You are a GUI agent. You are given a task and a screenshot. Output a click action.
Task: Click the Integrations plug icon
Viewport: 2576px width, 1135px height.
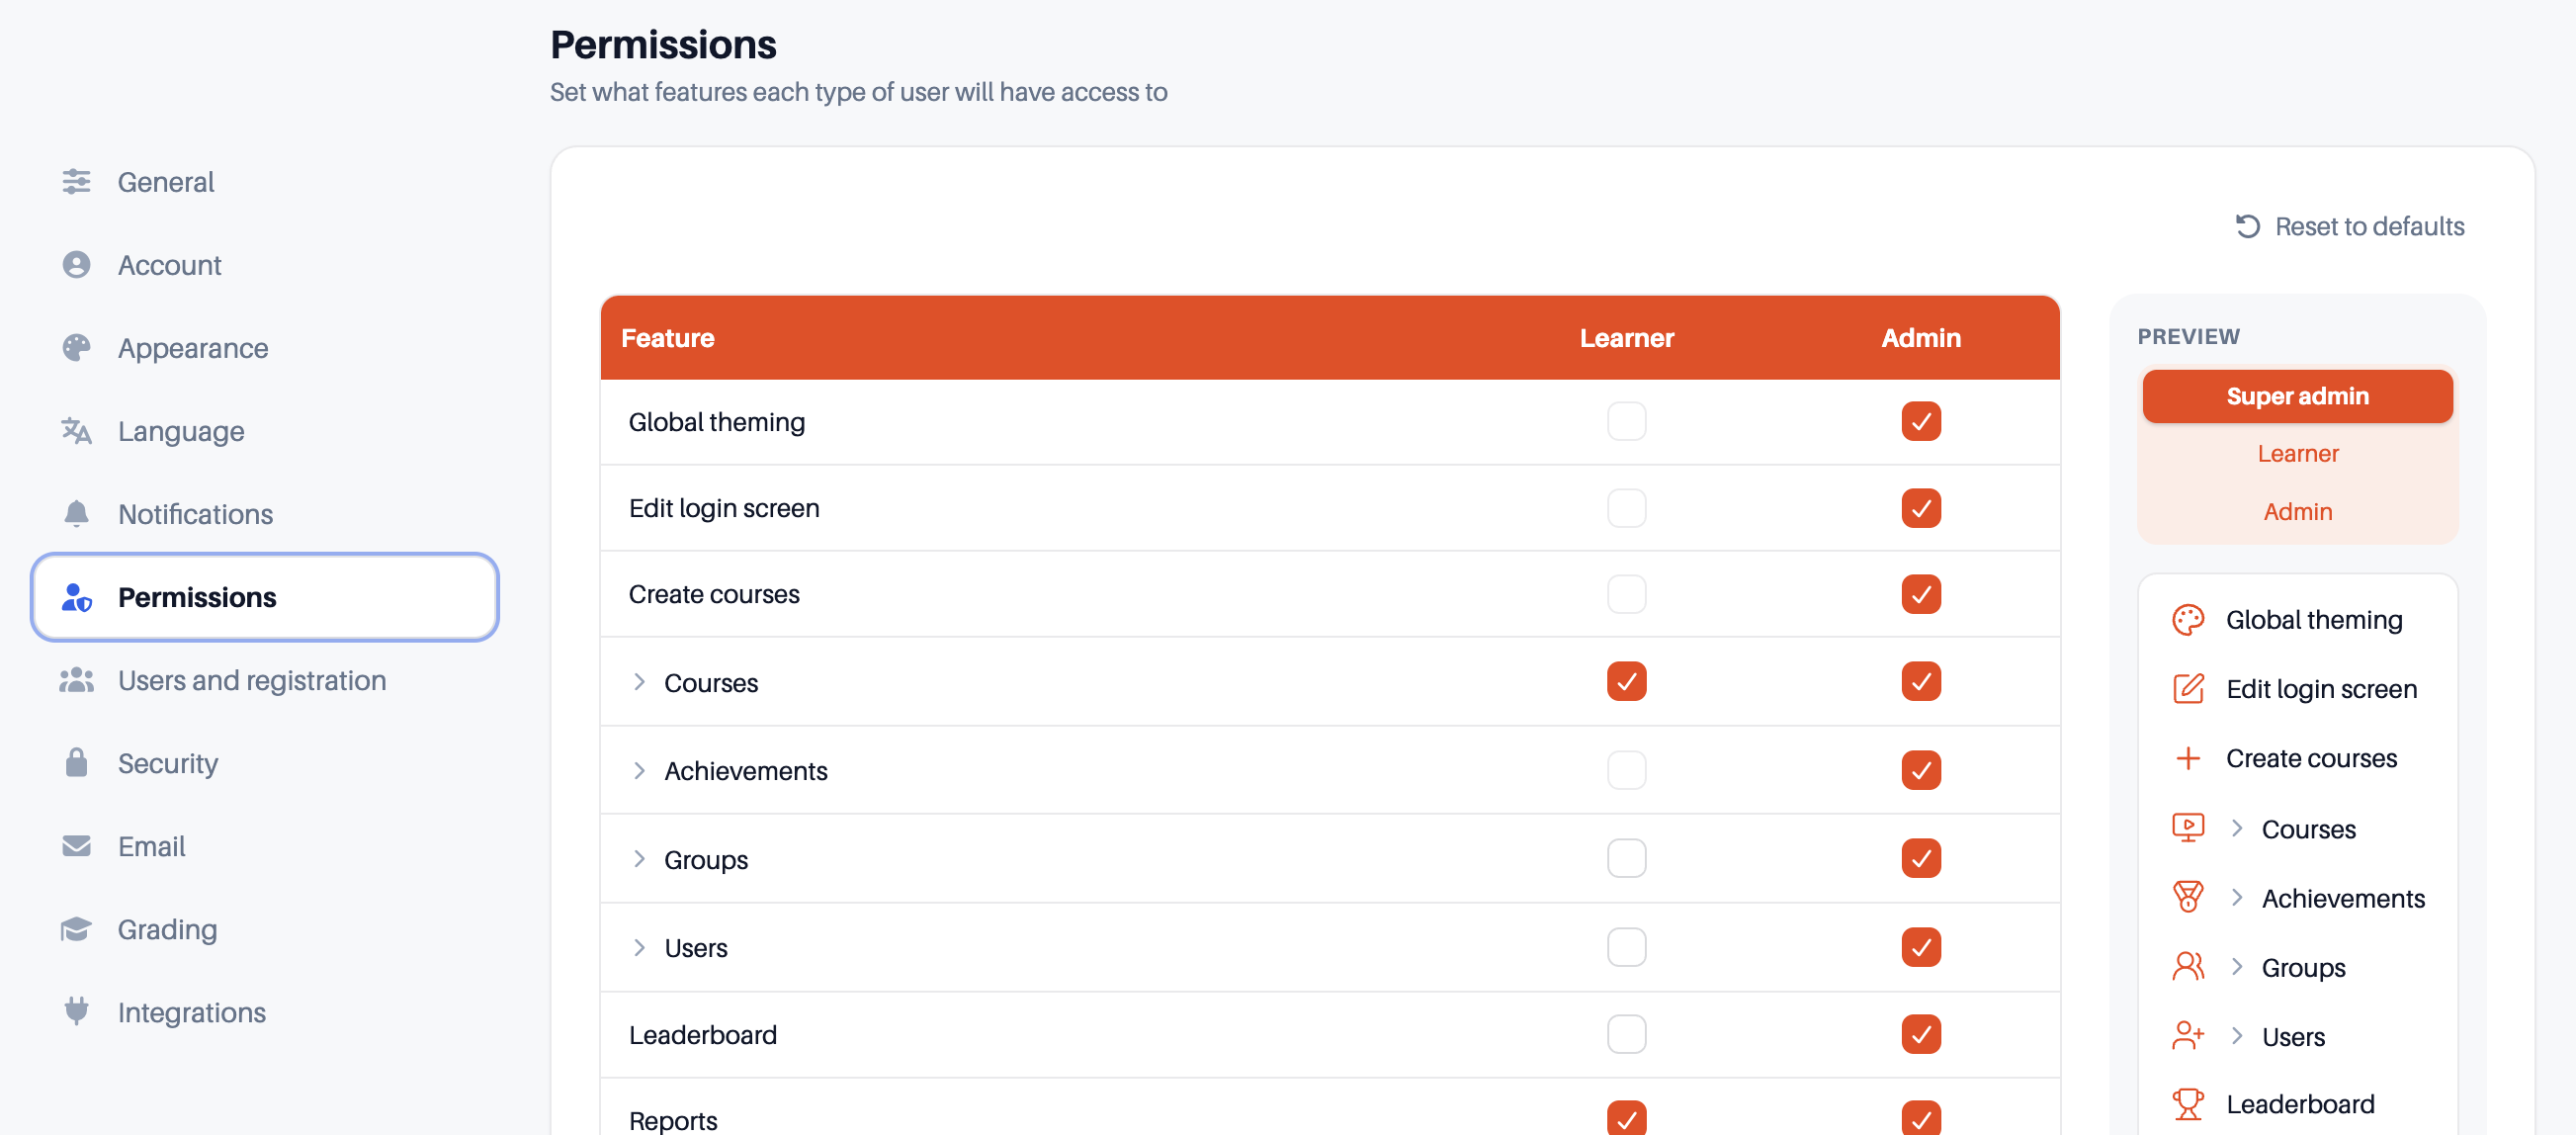(76, 1012)
